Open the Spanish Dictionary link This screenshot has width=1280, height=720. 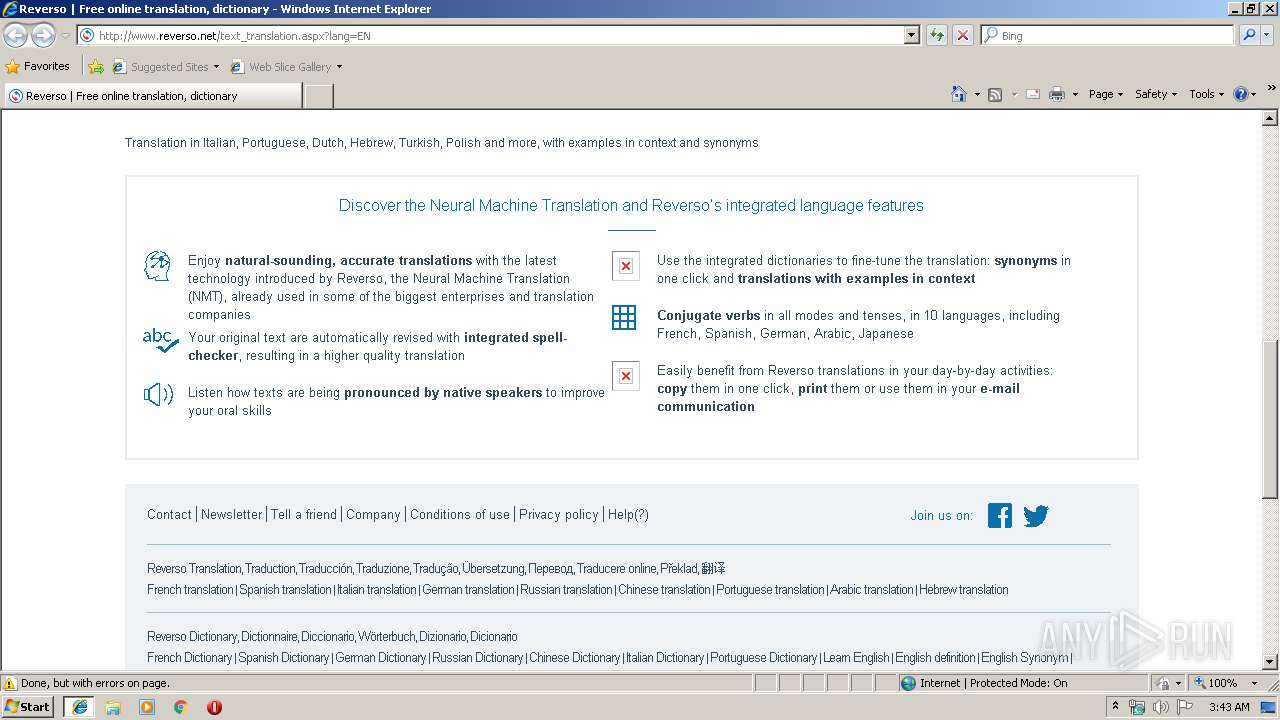click(283, 657)
